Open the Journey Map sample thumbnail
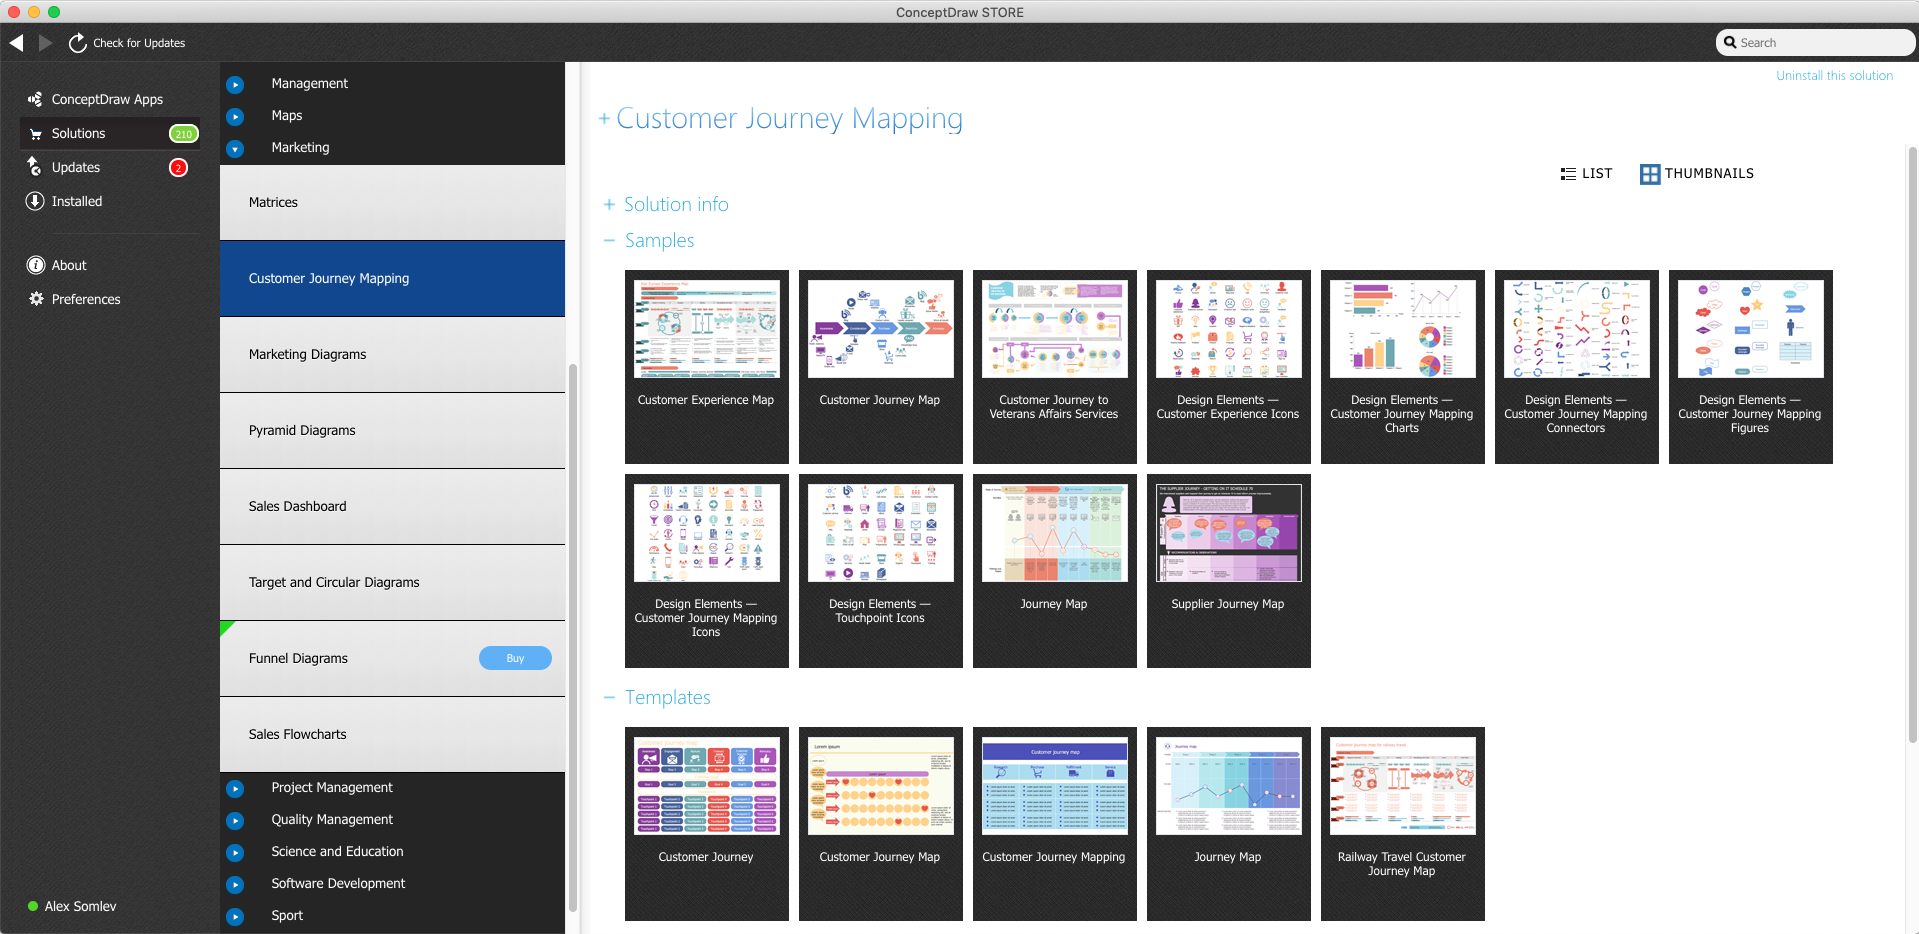This screenshot has width=1919, height=934. [x=1055, y=570]
